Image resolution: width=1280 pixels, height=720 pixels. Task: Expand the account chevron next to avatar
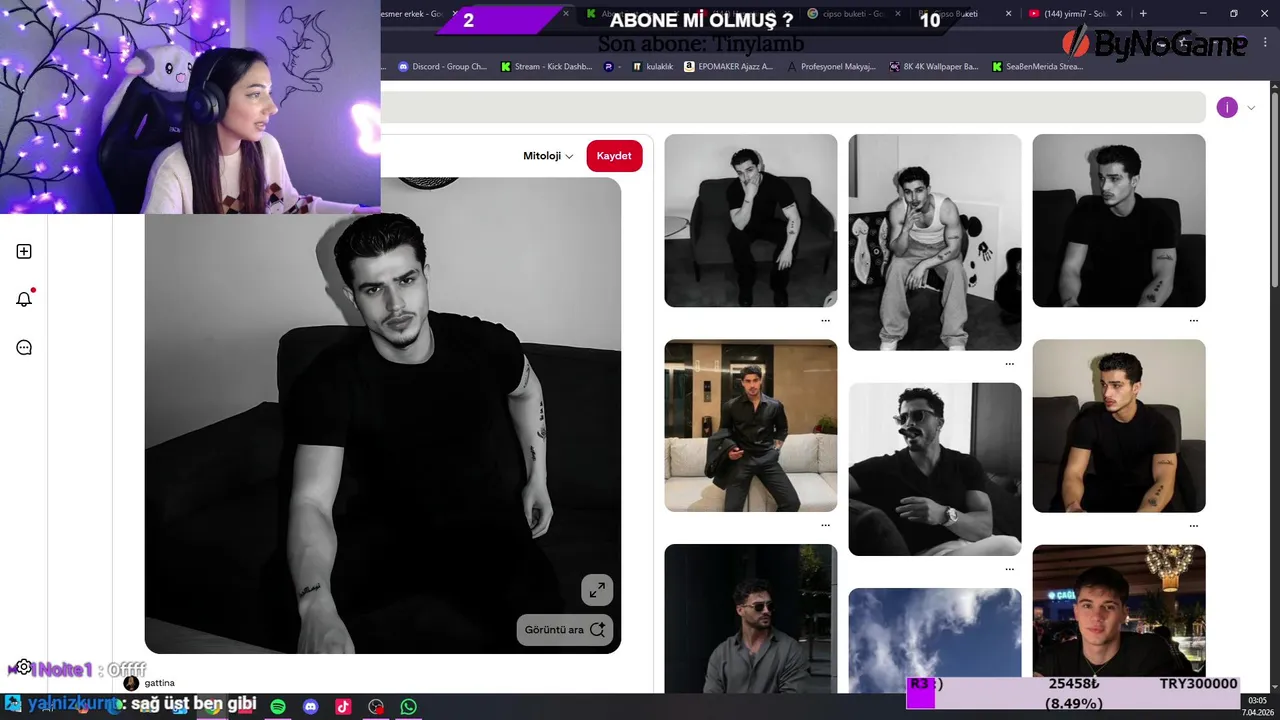(1250, 108)
